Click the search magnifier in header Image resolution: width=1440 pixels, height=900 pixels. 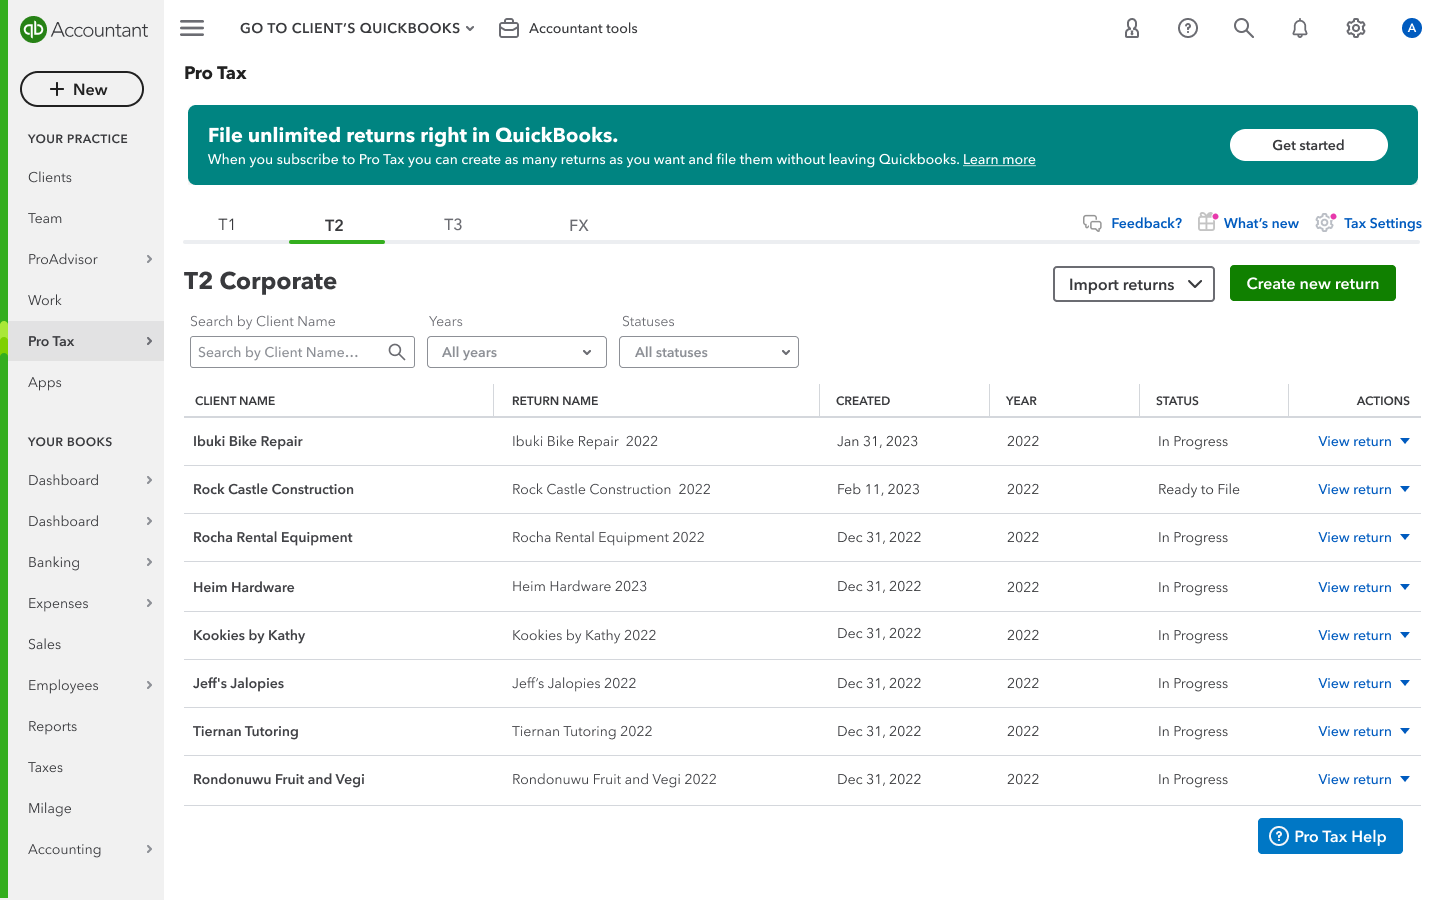pyautogui.click(x=1244, y=28)
